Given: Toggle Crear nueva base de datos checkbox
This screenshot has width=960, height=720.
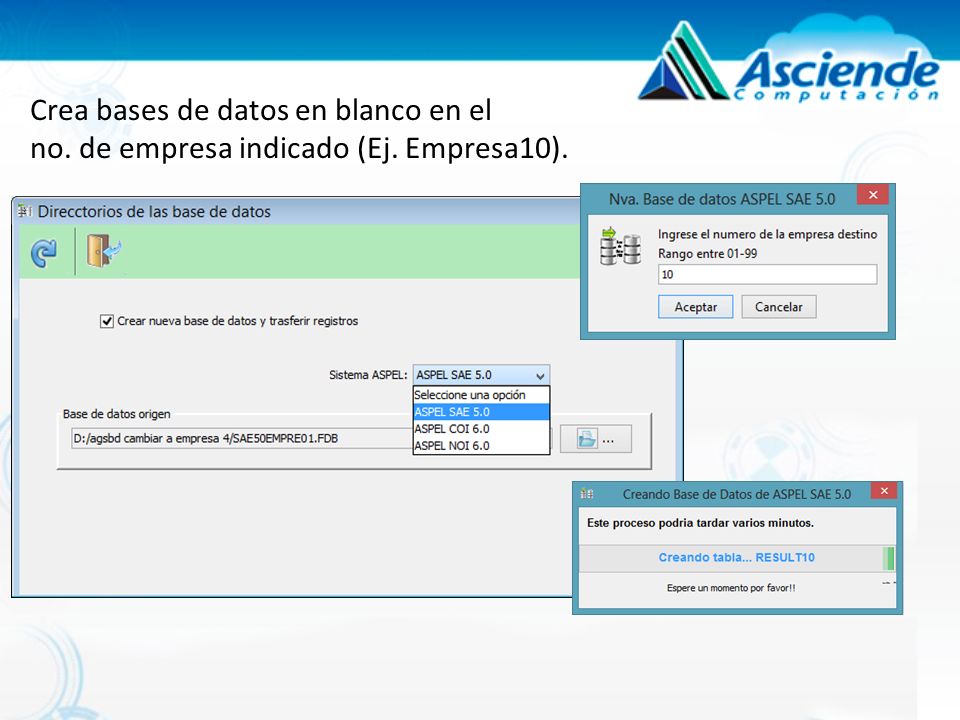Looking at the screenshot, I should [107, 321].
